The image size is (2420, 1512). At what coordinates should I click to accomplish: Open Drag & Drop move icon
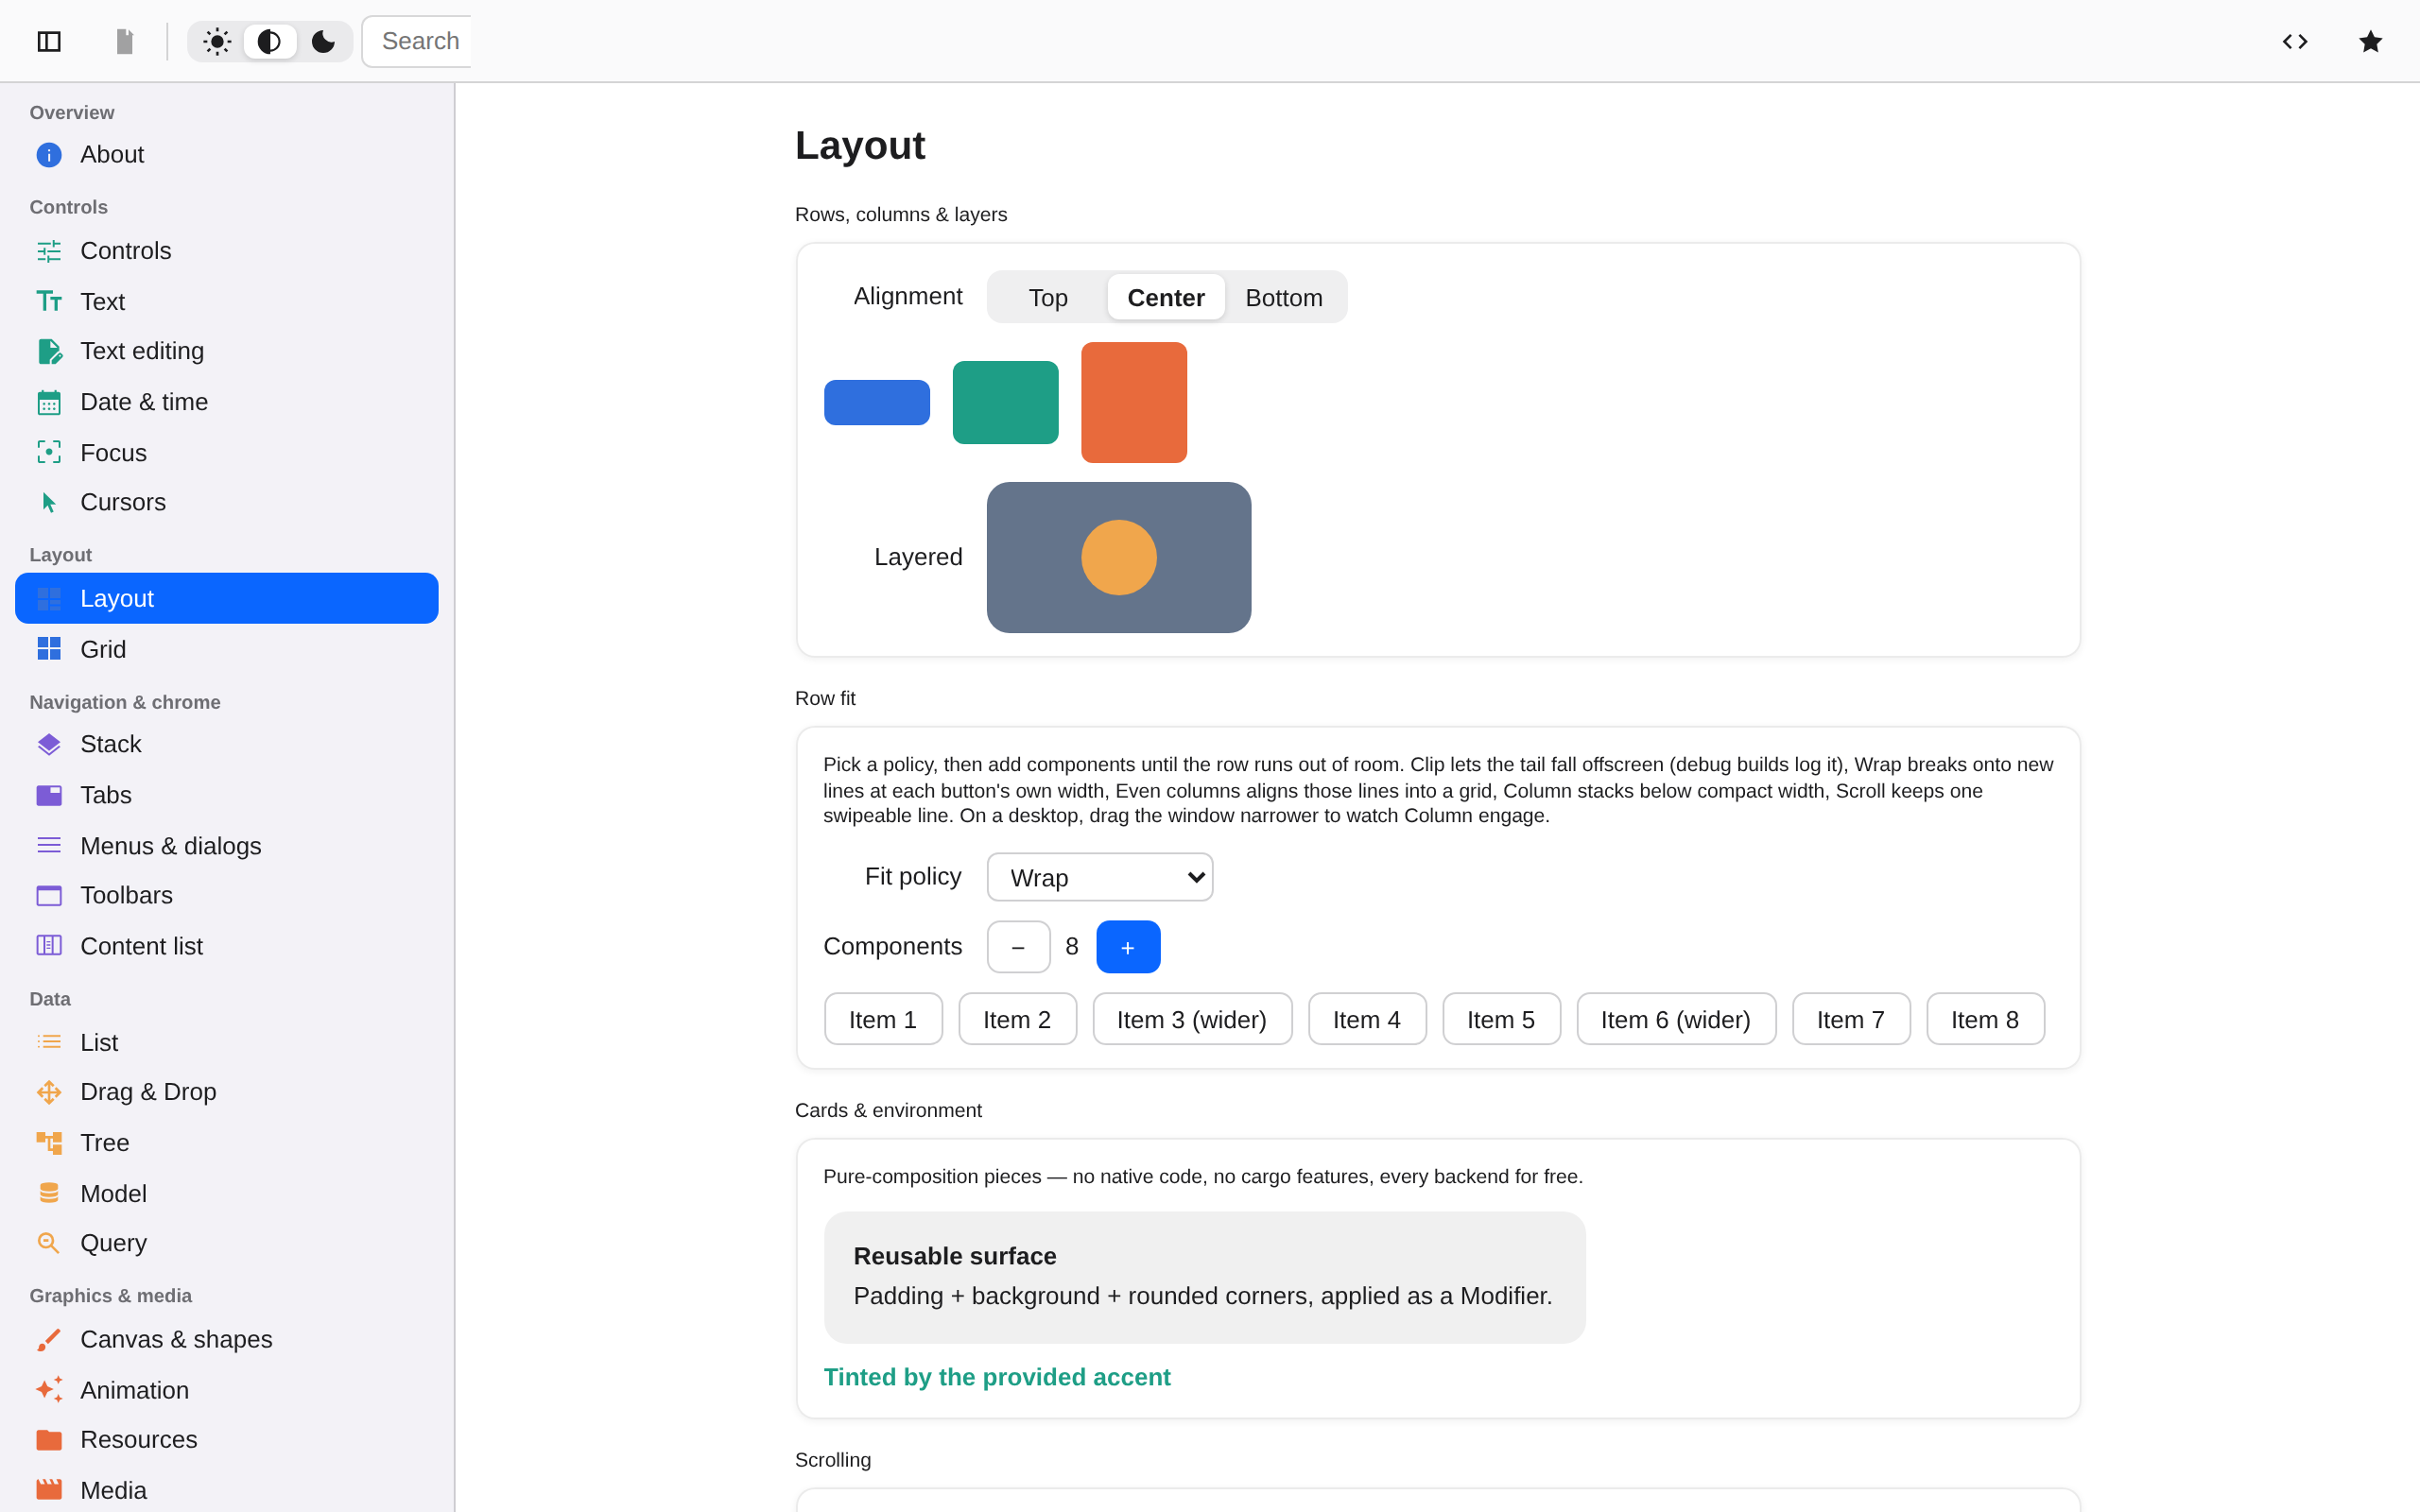pyautogui.click(x=49, y=1092)
